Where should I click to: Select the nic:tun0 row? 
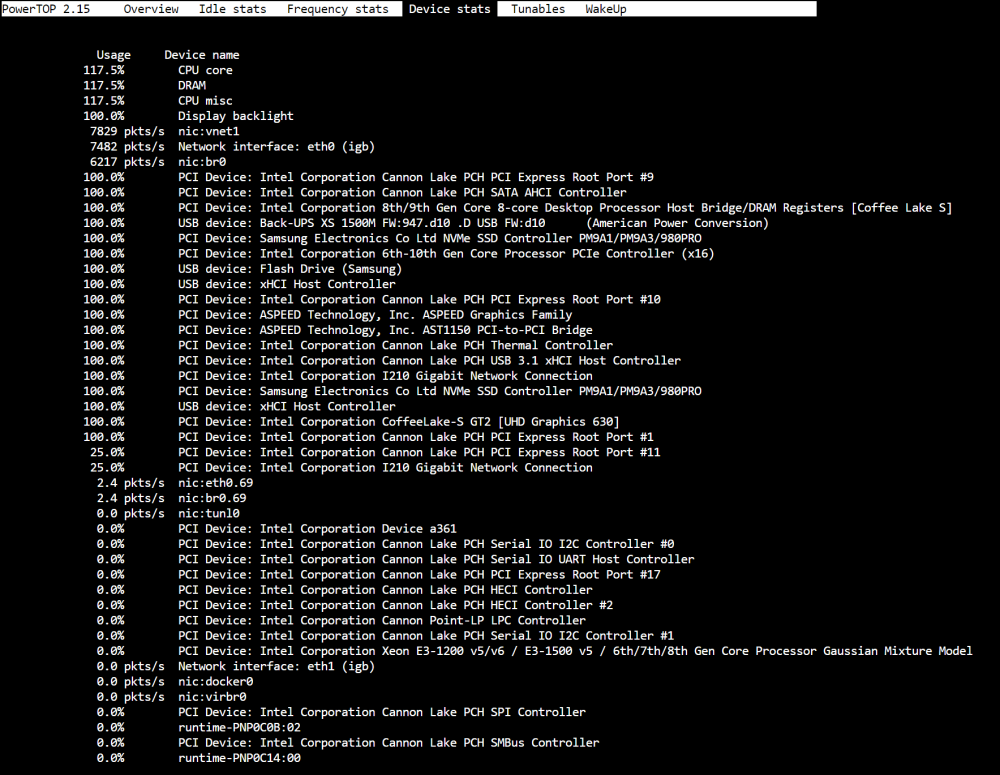click(x=168, y=514)
